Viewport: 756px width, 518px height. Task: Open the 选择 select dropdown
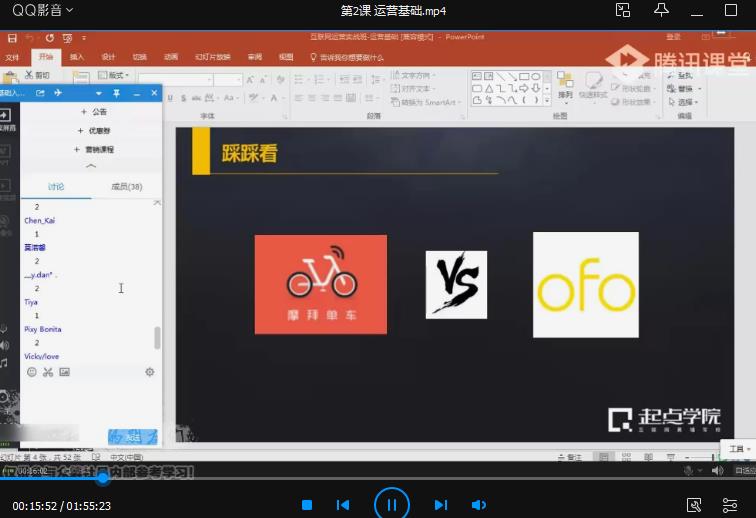pyautogui.click(x=683, y=102)
